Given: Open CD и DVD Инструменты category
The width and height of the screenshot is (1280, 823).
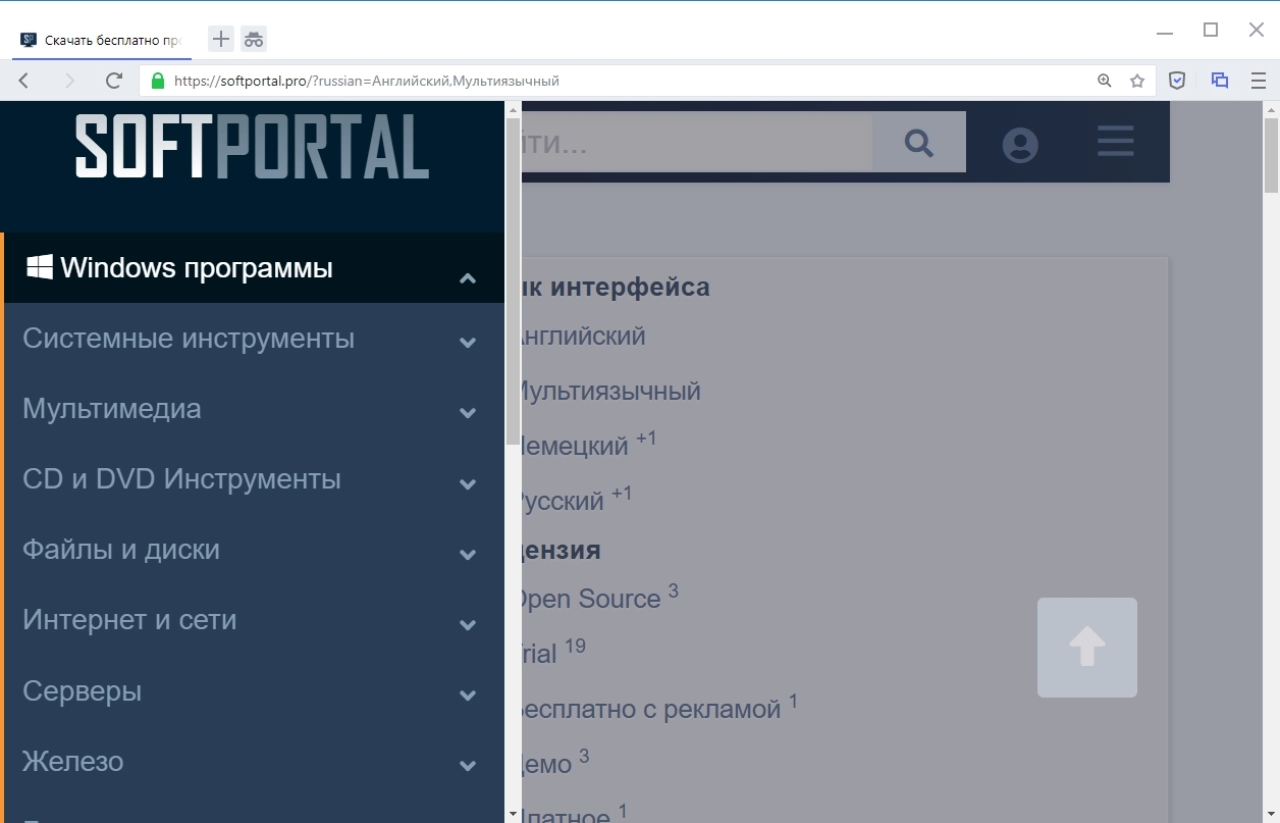Looking at the screenshot, I should point(182,479).
